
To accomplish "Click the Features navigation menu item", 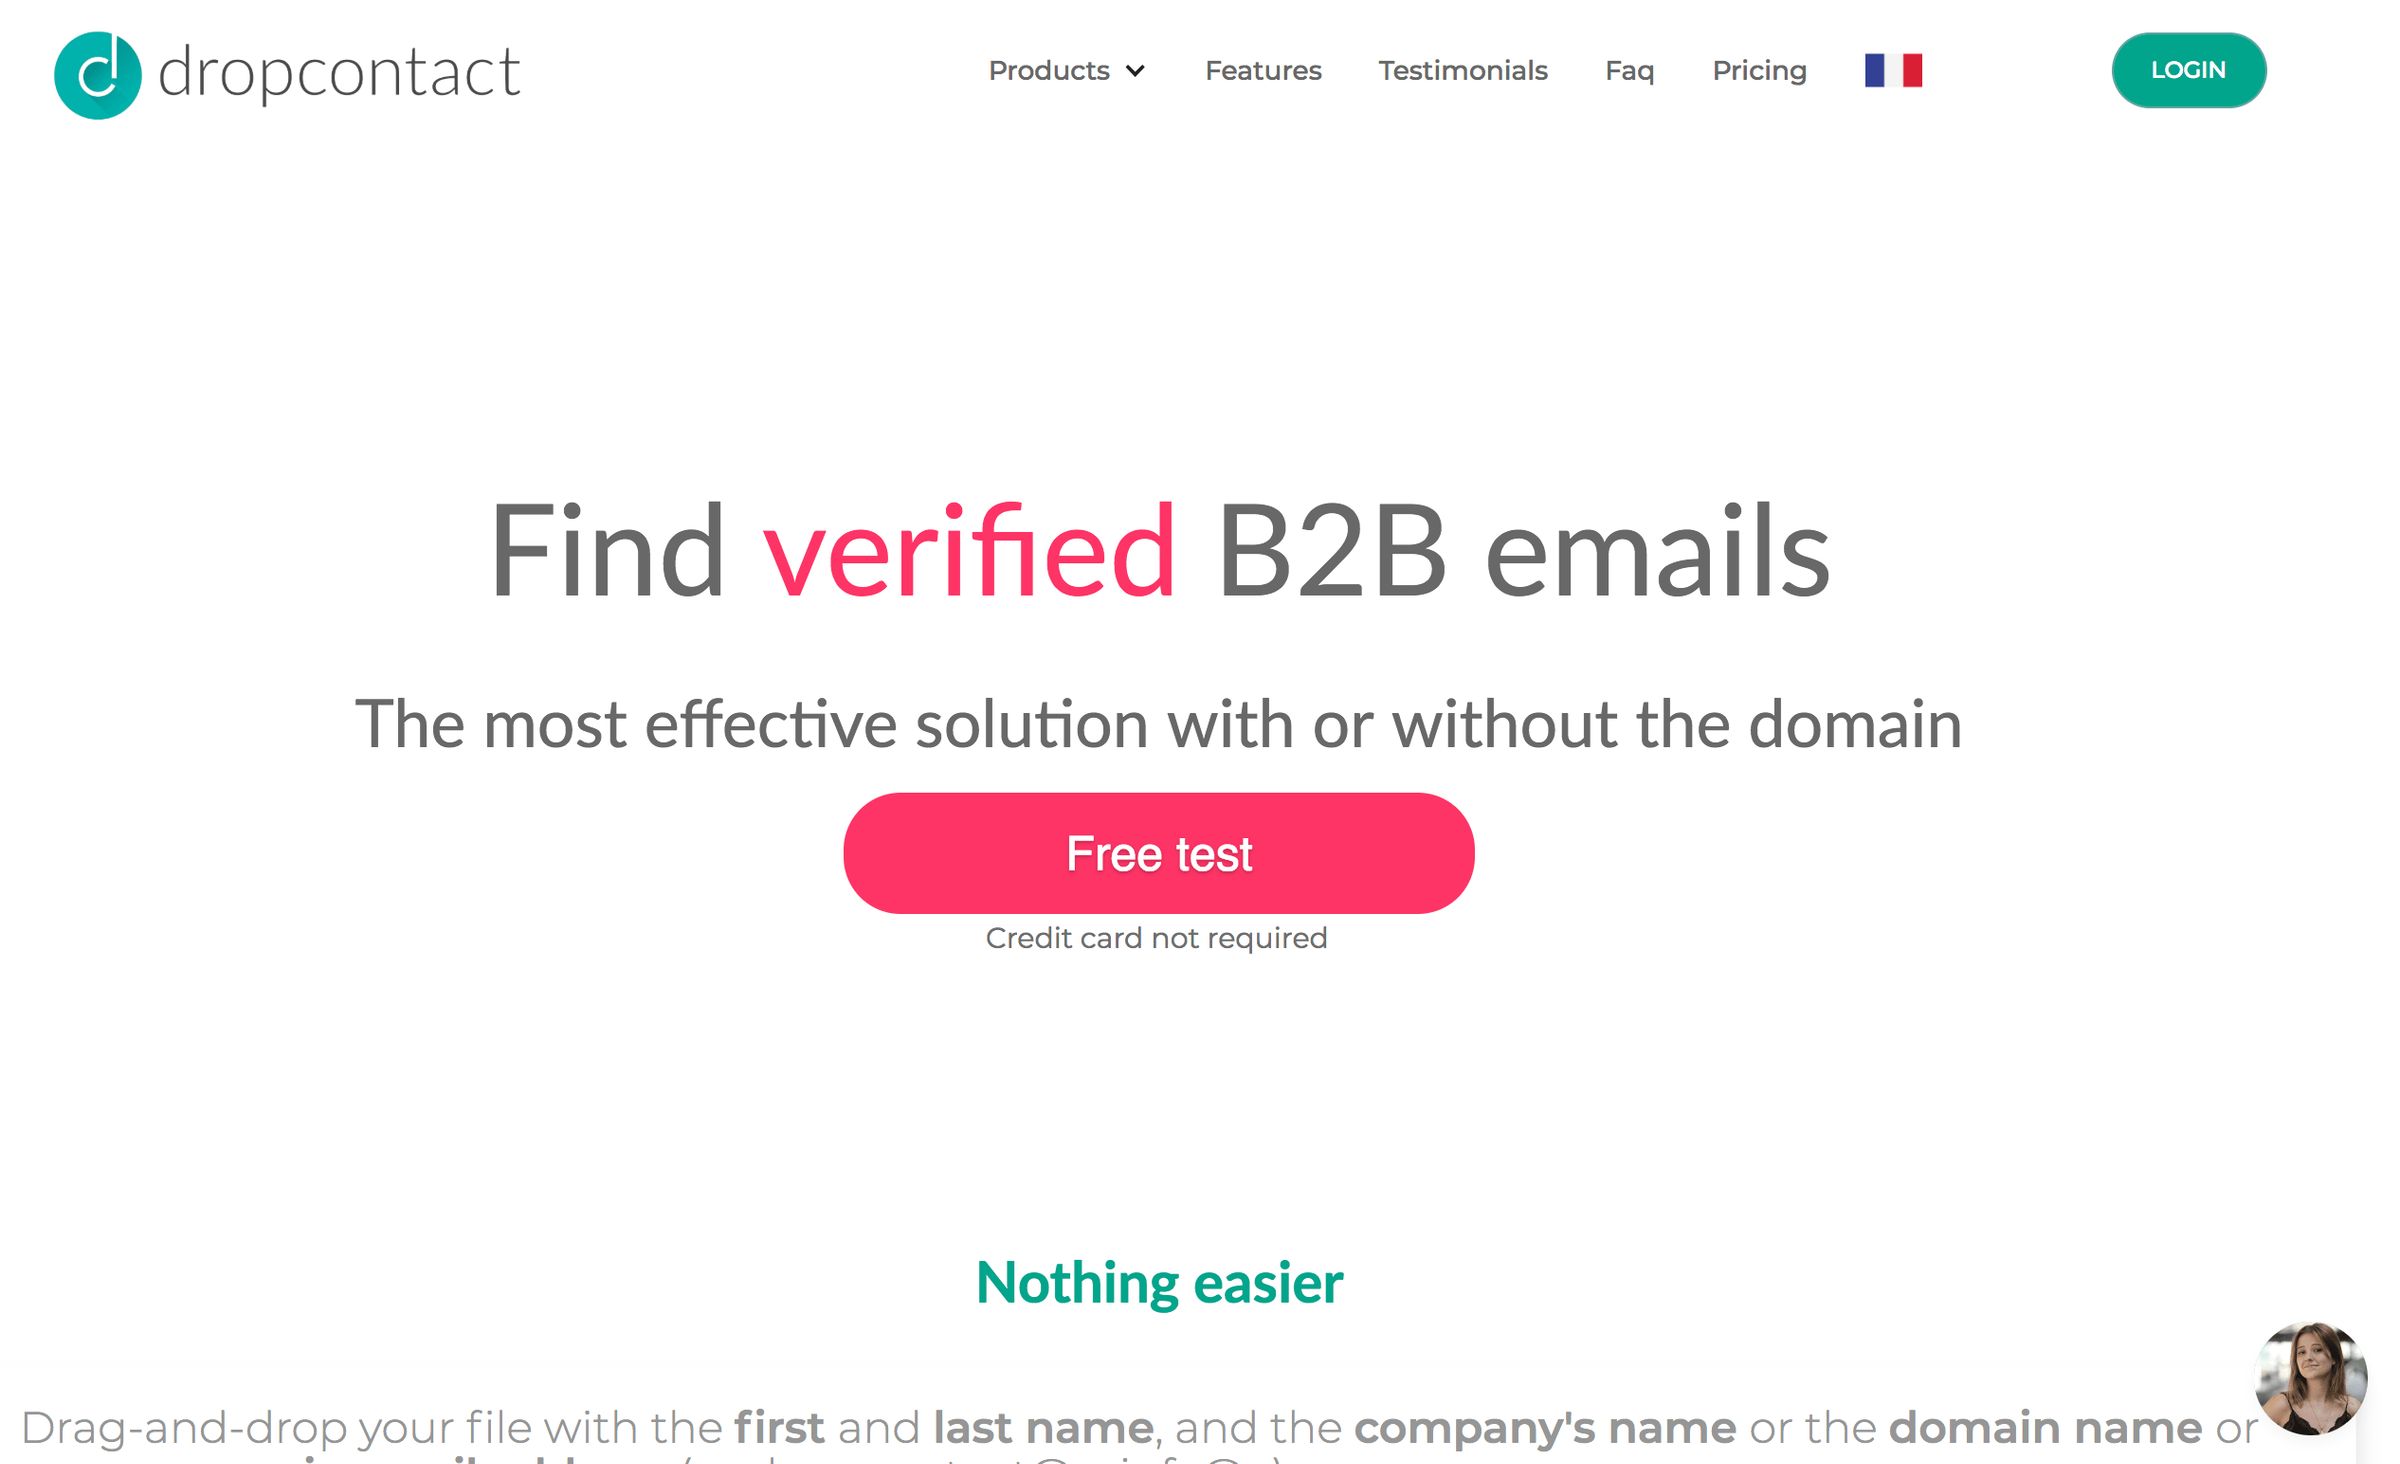I will 1262,70.
